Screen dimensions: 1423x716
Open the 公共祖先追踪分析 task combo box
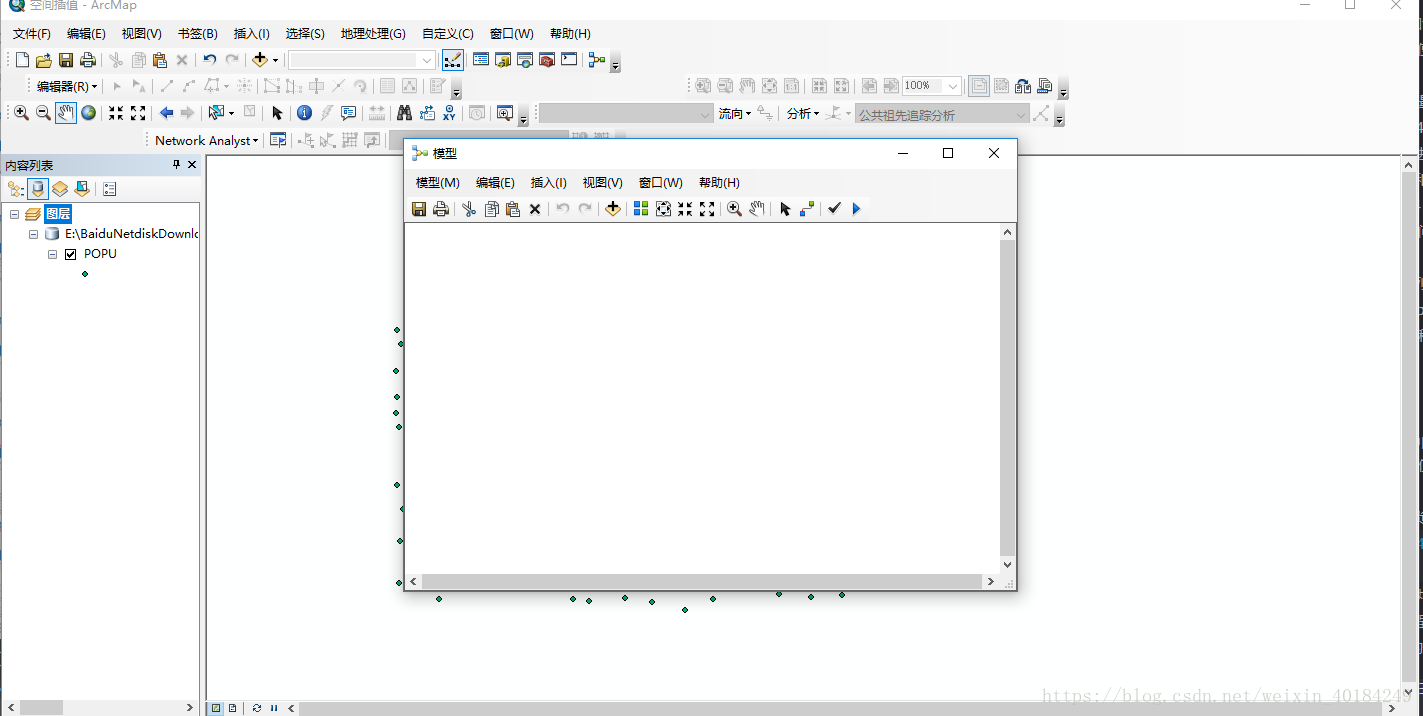(942, 114)
